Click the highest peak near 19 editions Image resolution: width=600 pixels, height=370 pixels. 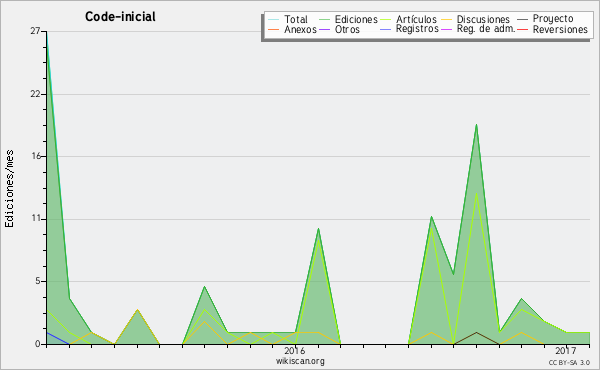pos(476,124)
